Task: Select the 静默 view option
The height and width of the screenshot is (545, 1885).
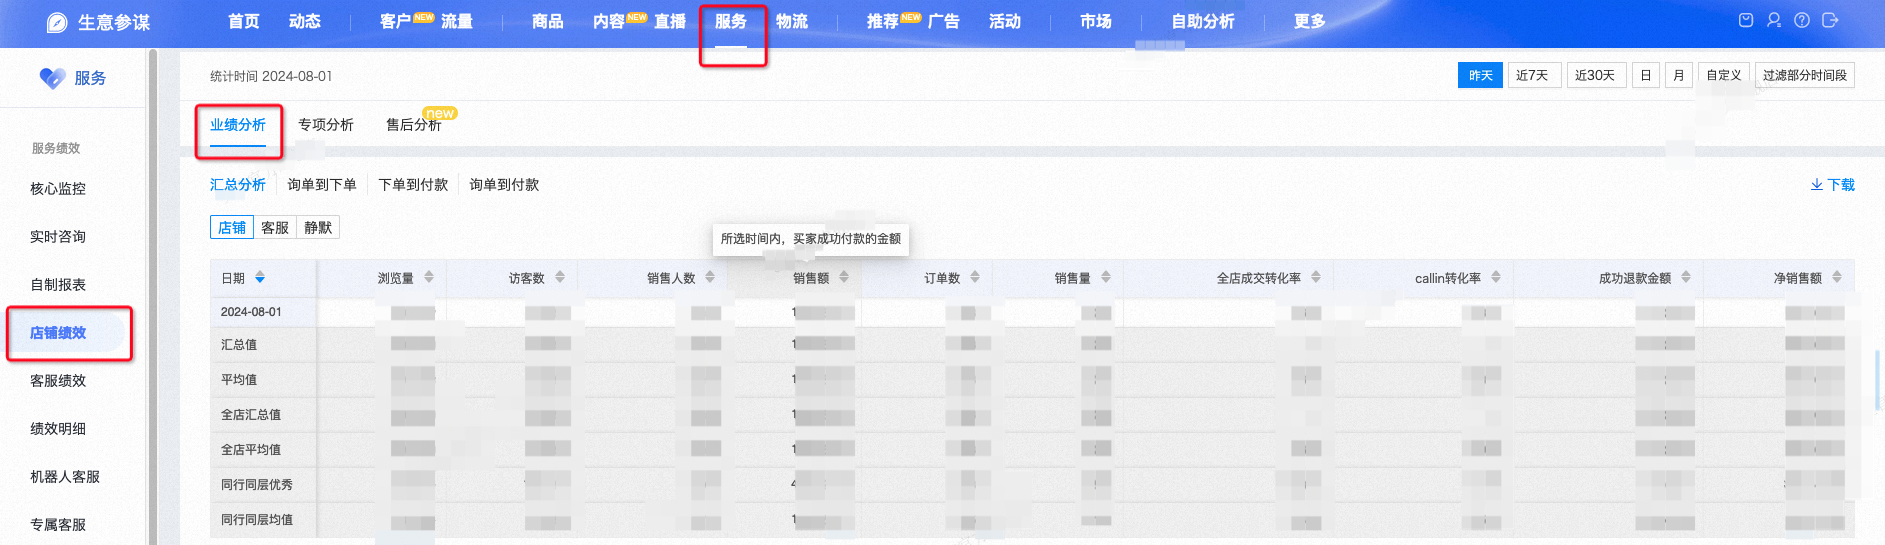Action: pos(318,228)
